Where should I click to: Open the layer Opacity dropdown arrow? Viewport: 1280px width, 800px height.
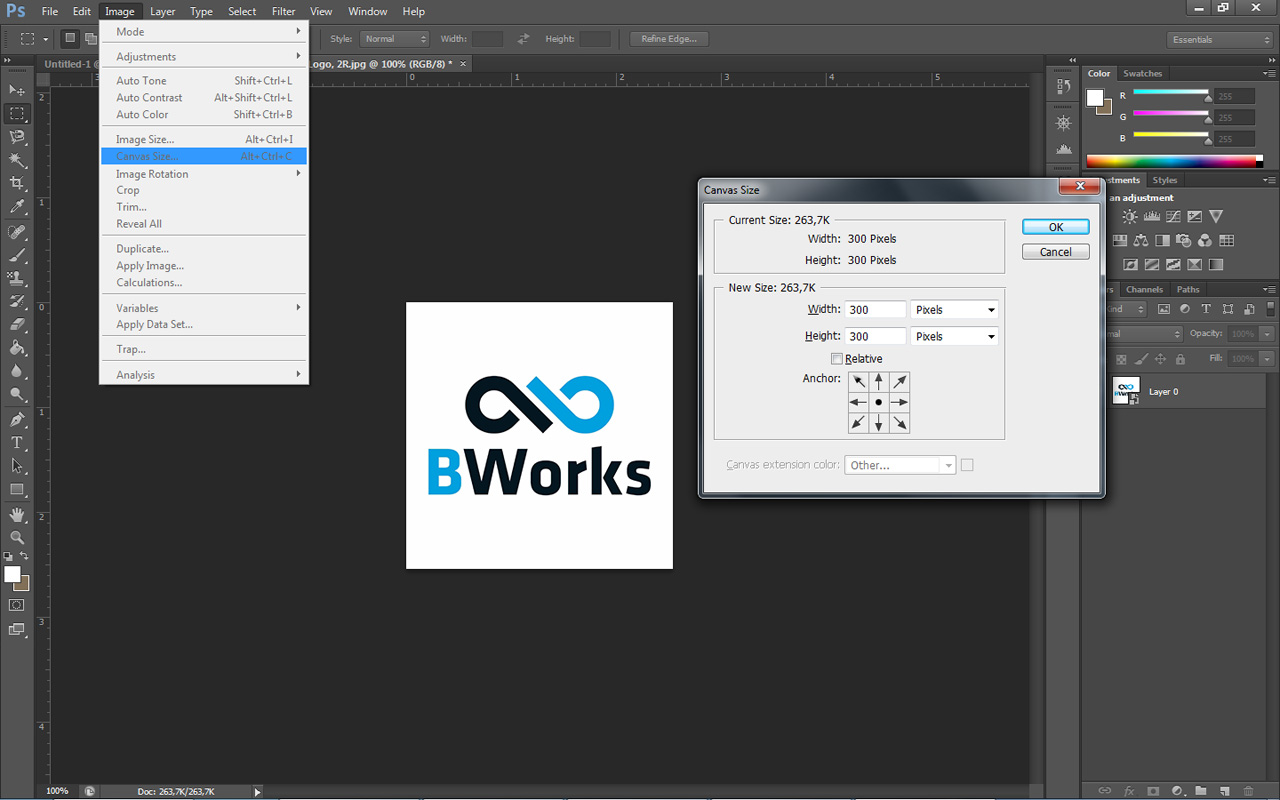click(1267, 333)
